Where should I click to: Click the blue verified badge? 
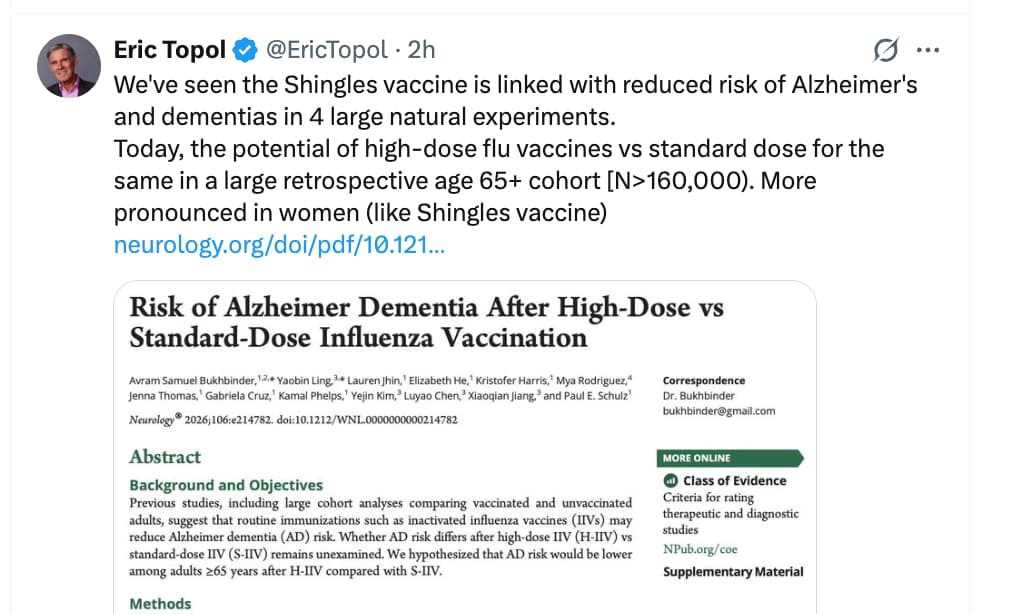click(244, 49)
